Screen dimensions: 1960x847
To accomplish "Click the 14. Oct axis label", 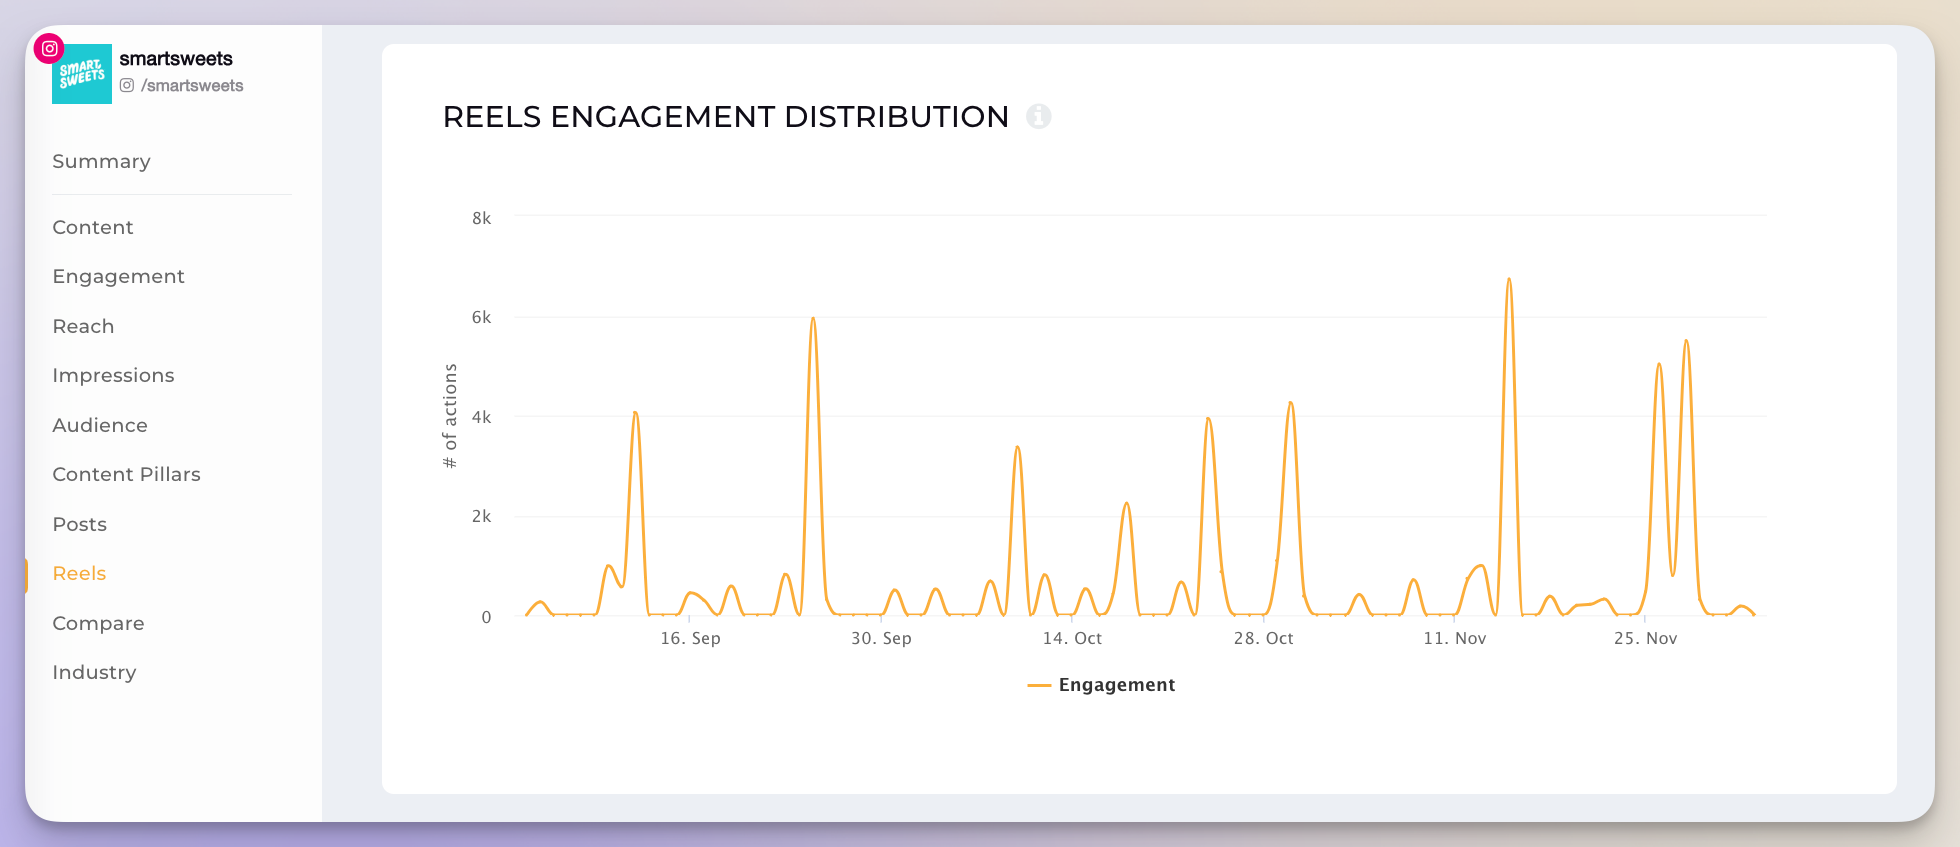I will coord(1072,638).
